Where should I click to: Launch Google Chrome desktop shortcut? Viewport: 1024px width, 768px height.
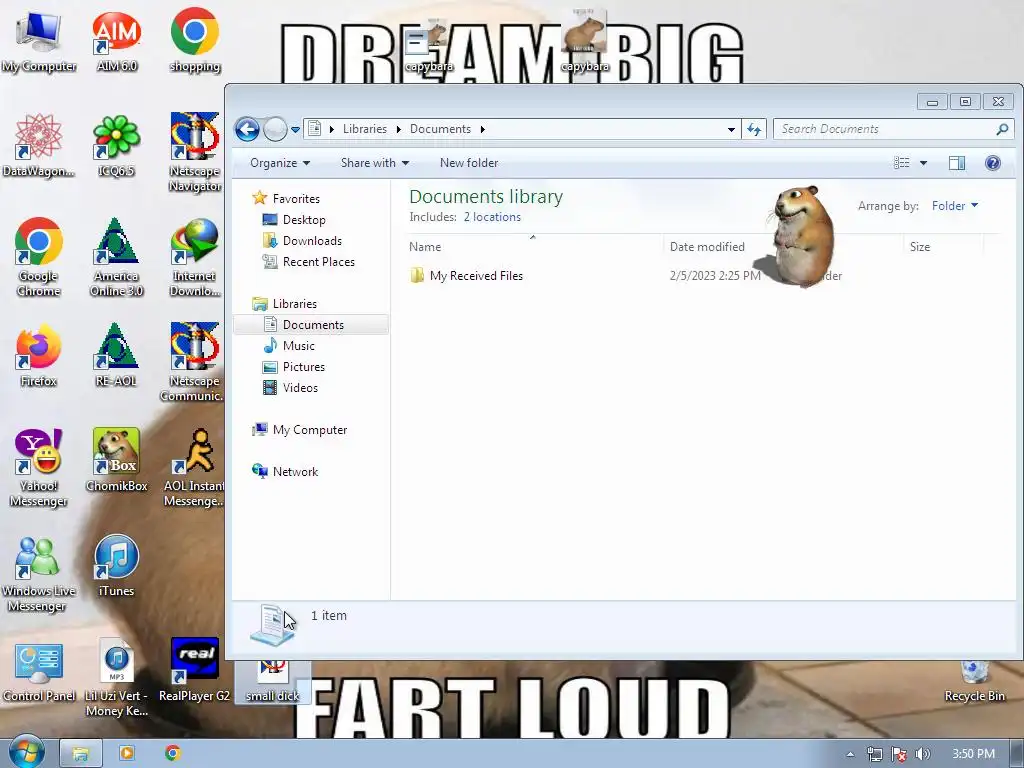pyautogui.click(x=39, y=257)
